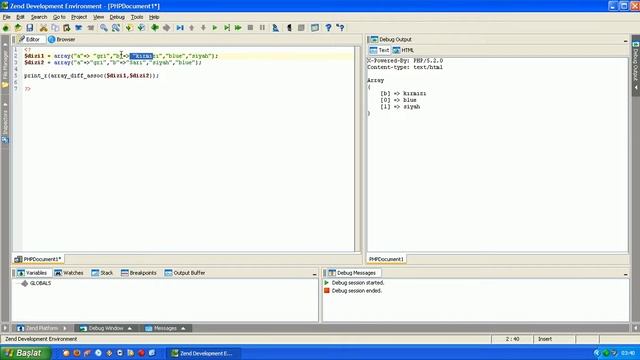Open the Project menu
640x360 pixels.
79,17
